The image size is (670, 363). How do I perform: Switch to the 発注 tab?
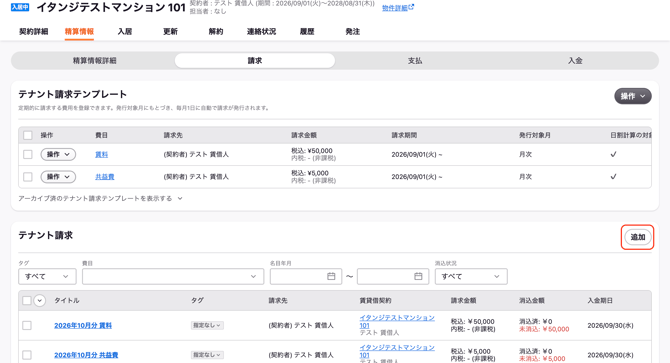coord(353,32)
